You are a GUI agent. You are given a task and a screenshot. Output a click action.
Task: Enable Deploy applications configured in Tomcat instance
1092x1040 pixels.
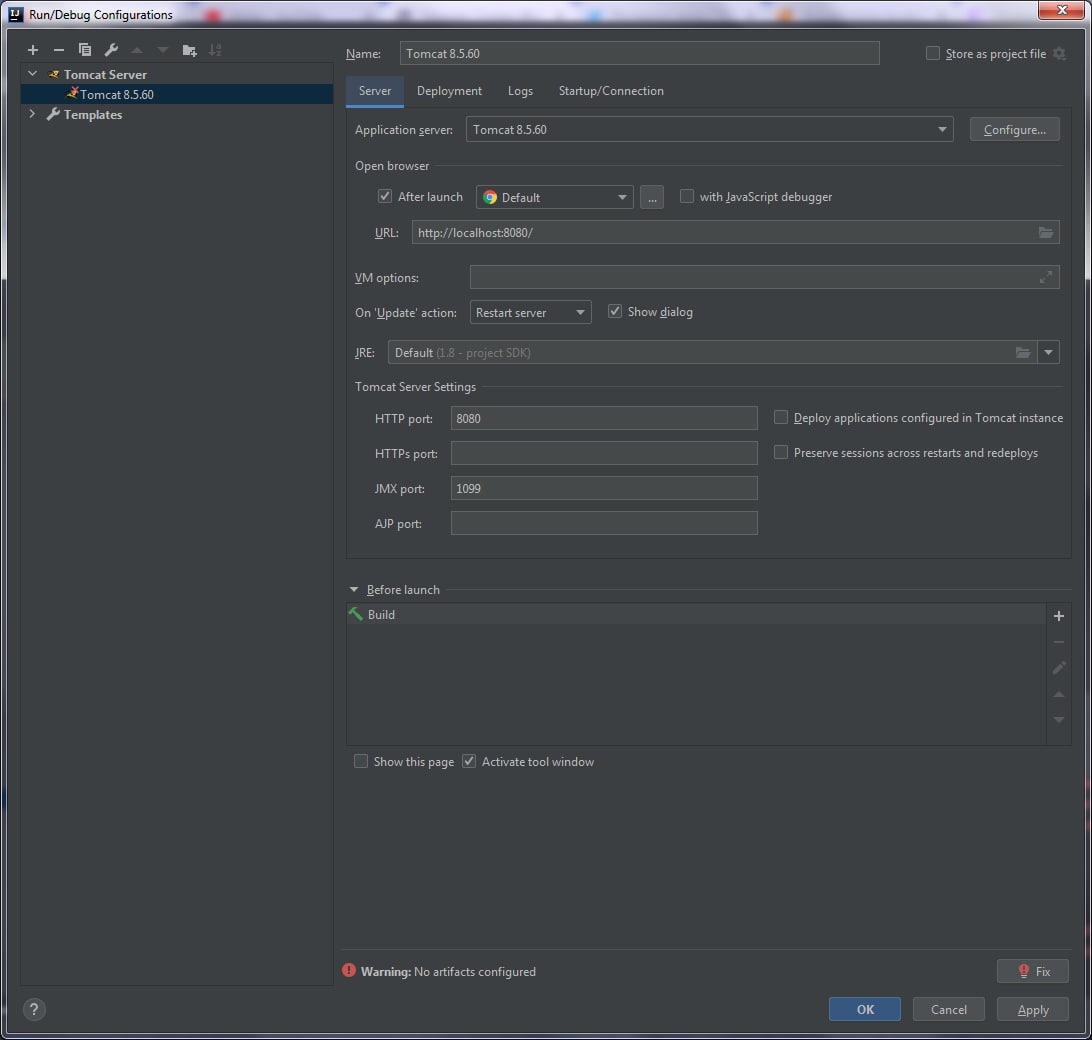click(781, 417)
